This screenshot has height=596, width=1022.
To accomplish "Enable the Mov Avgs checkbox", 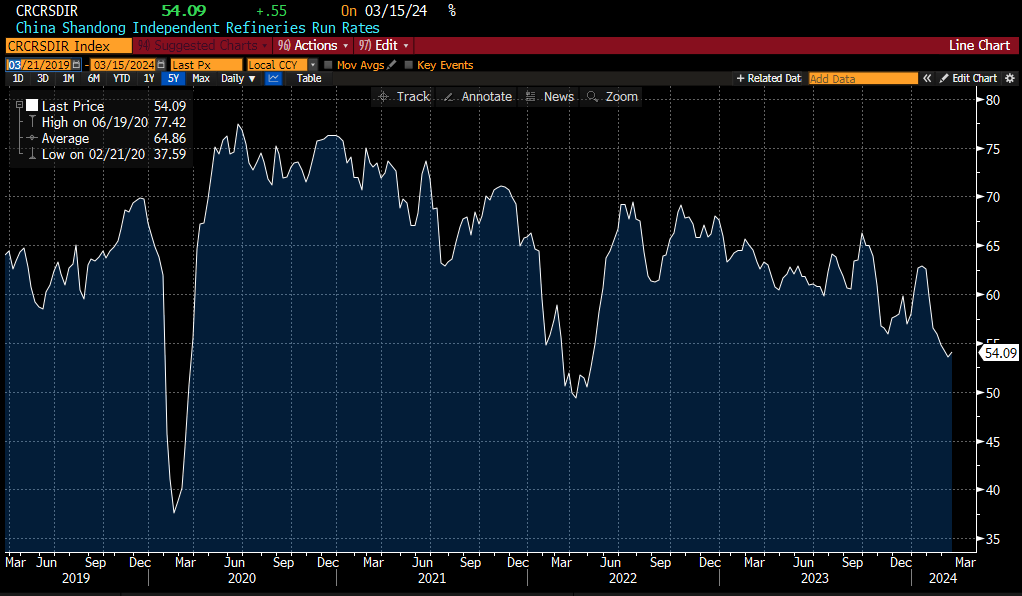I will pyautogui.click(x=328, y=65).
